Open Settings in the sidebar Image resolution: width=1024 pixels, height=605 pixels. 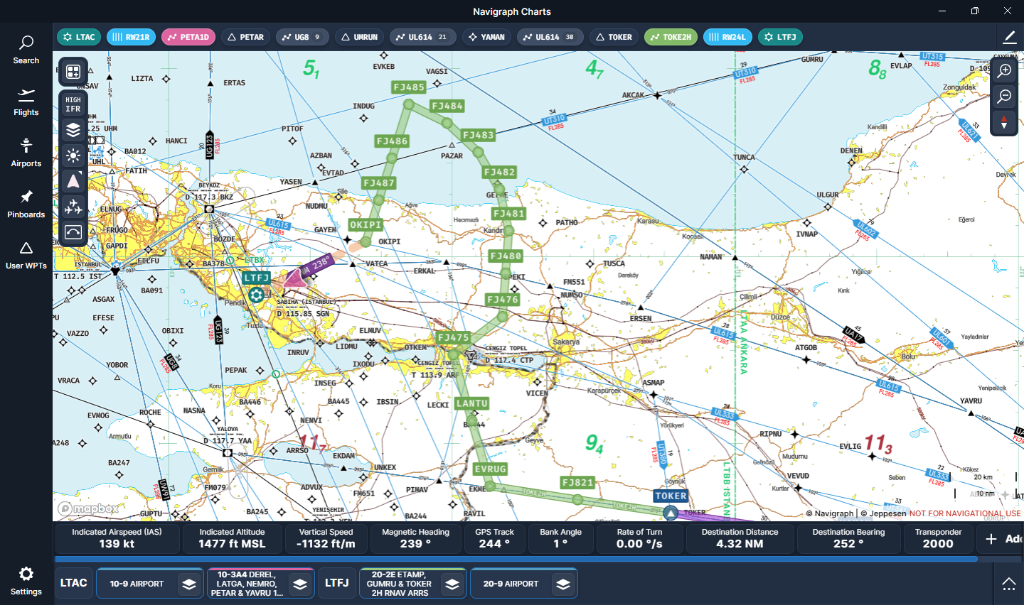click(26, 581)
